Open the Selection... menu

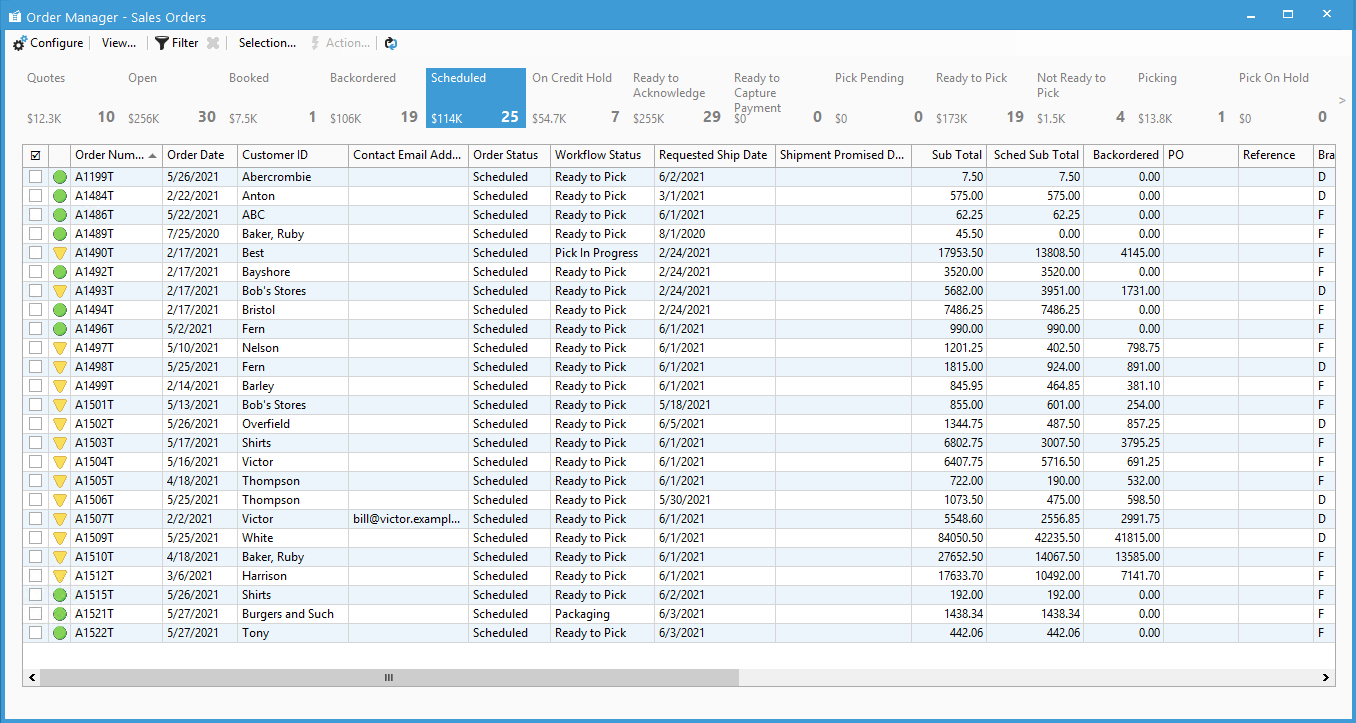tap(267, 43)
